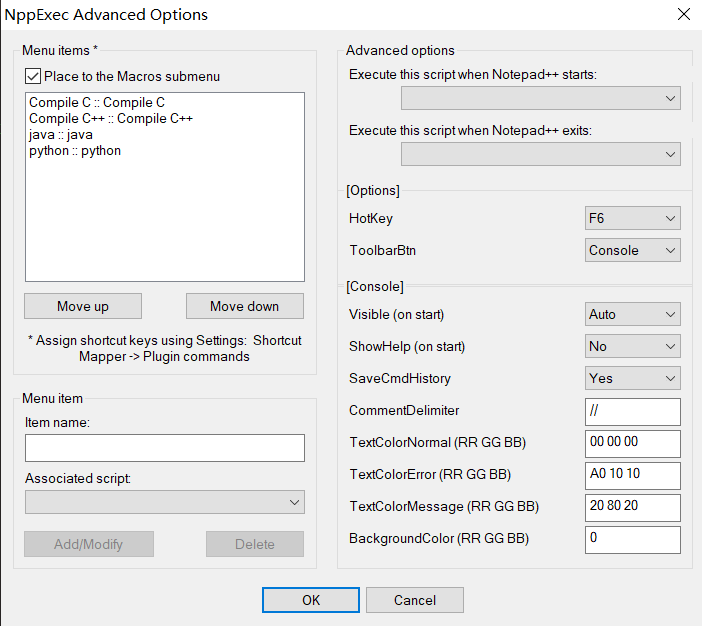This screenshot has width=702, height=626.
Task: Expand script on Notepad++ exits dropdown
Action: (x=540, y=154)
